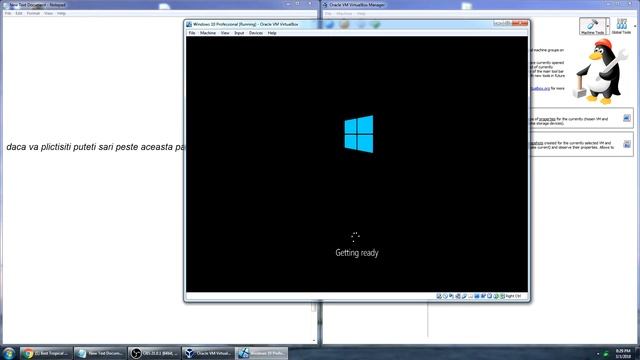640x360 pixels.
Task: Switch to Chrome in the taskbar
Action: click(x=46, y=353)
